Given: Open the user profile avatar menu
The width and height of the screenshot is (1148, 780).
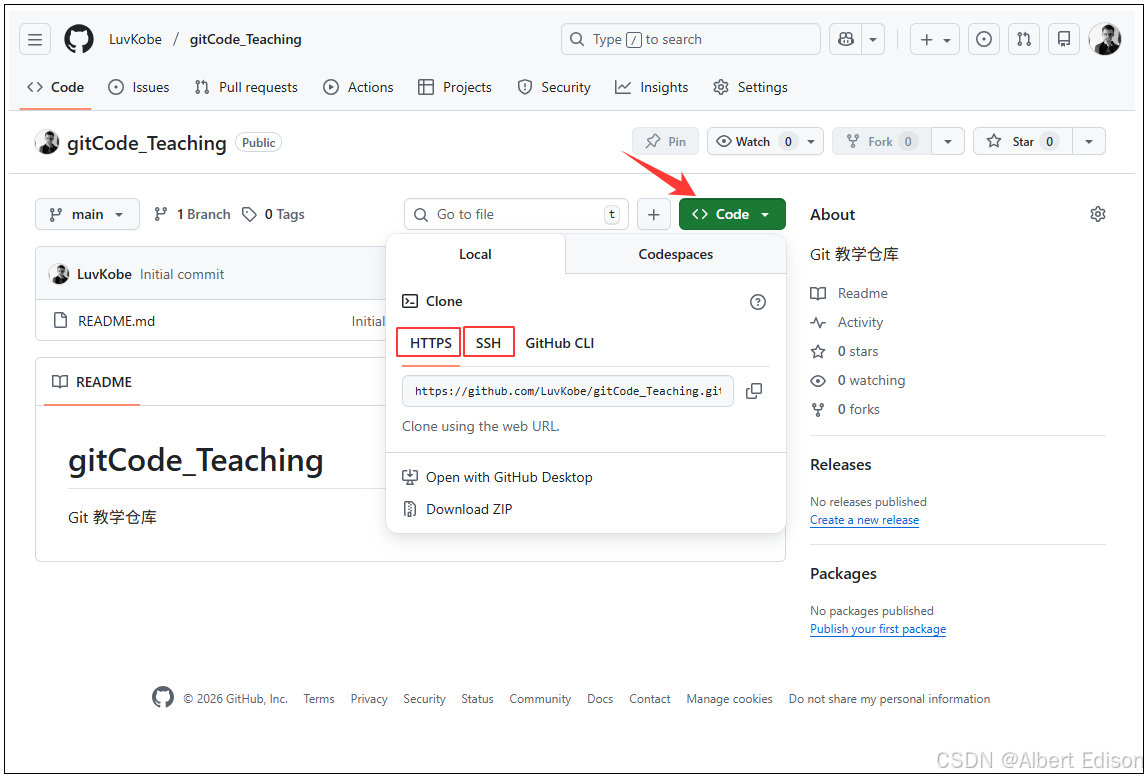Looking at the screenshot, I should point(1104,40).
